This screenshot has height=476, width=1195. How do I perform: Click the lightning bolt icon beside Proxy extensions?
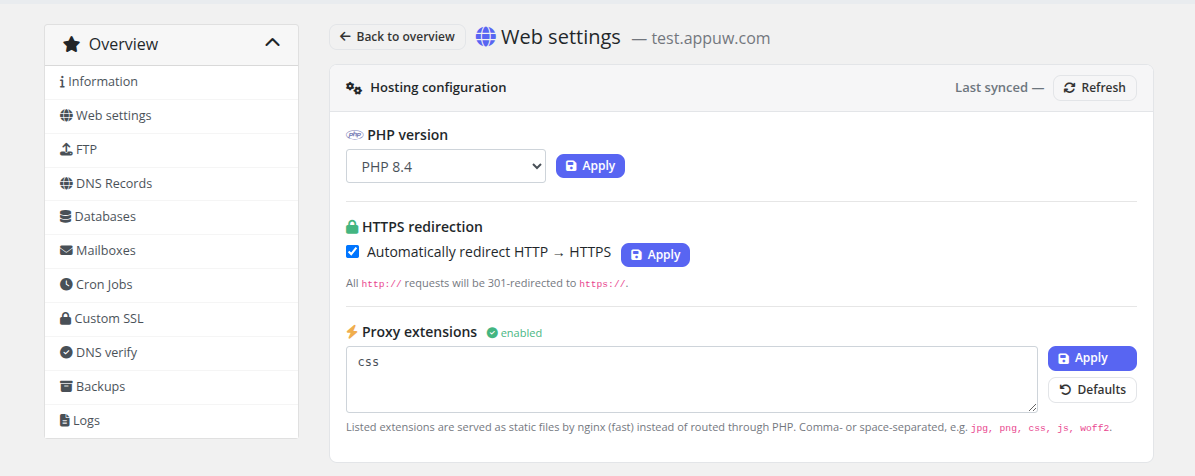(351, 332)
